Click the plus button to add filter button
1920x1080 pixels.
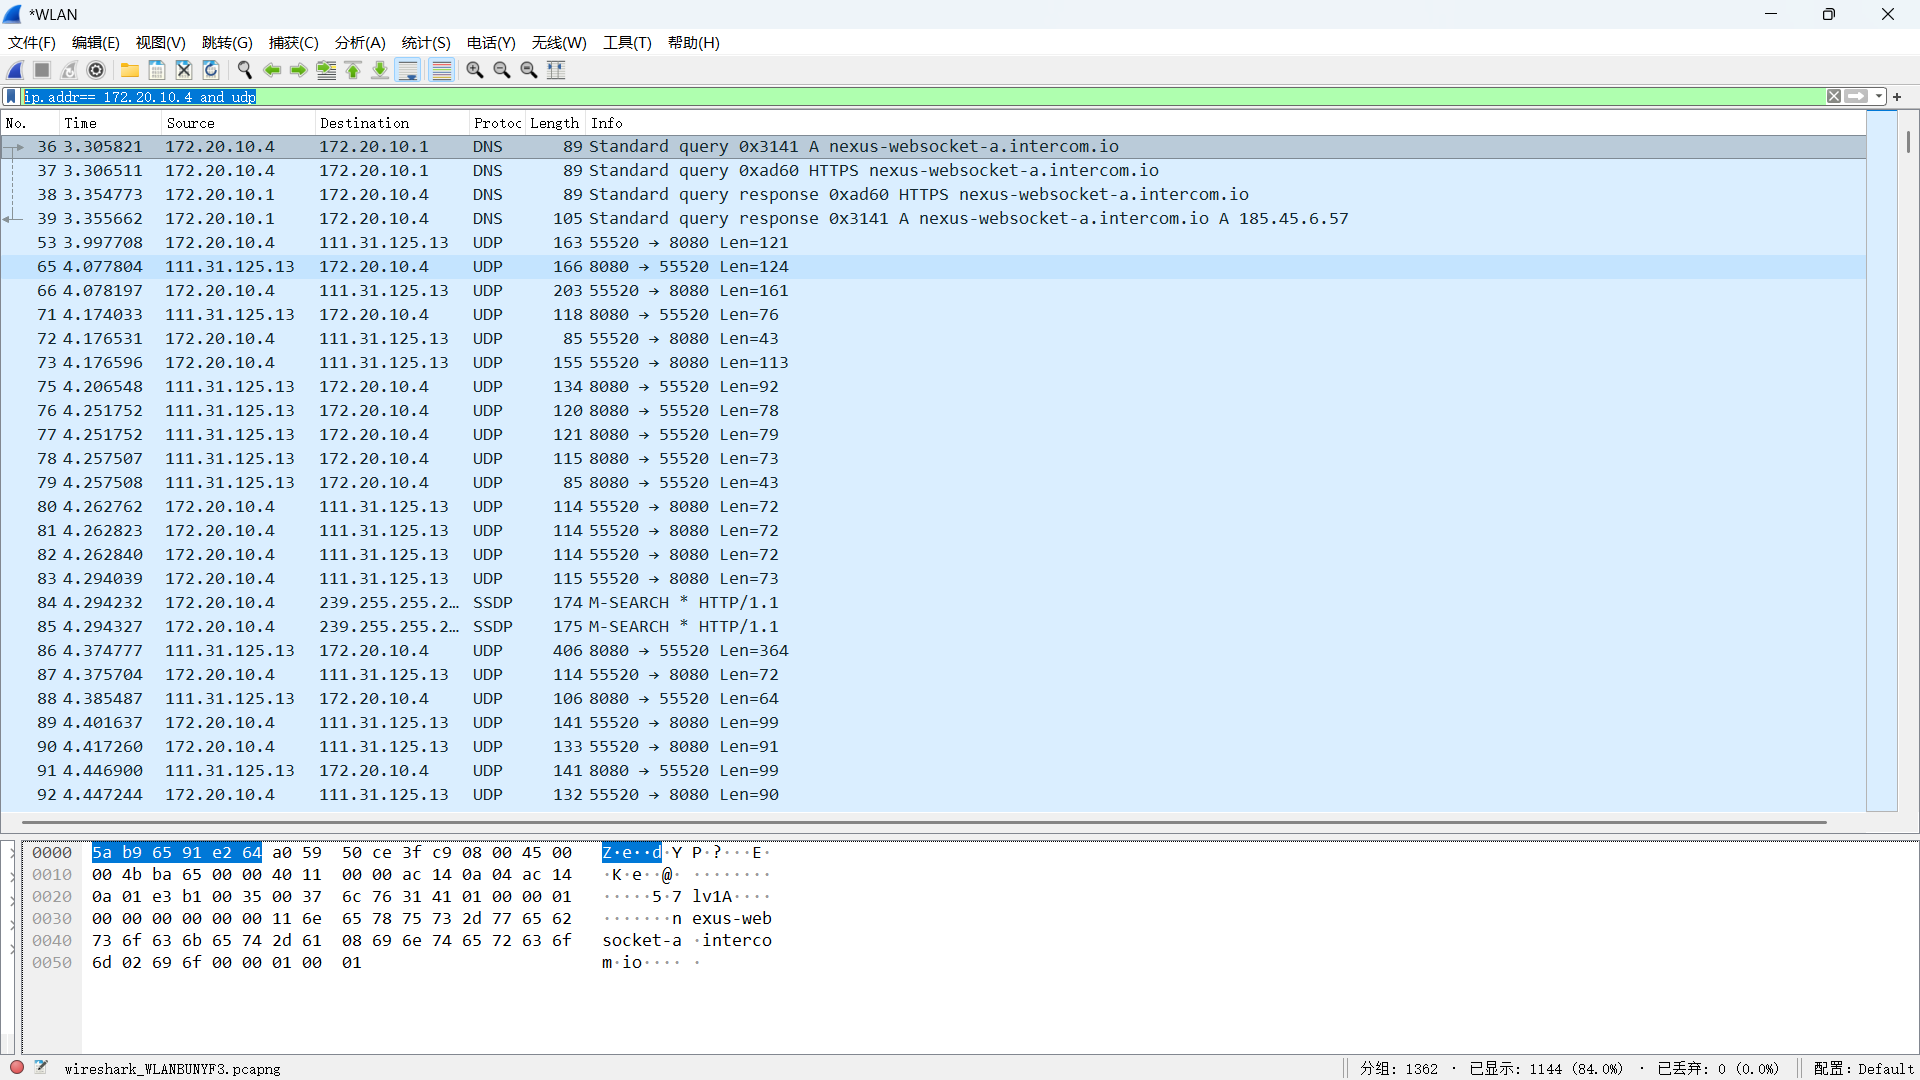(1897, 97)
